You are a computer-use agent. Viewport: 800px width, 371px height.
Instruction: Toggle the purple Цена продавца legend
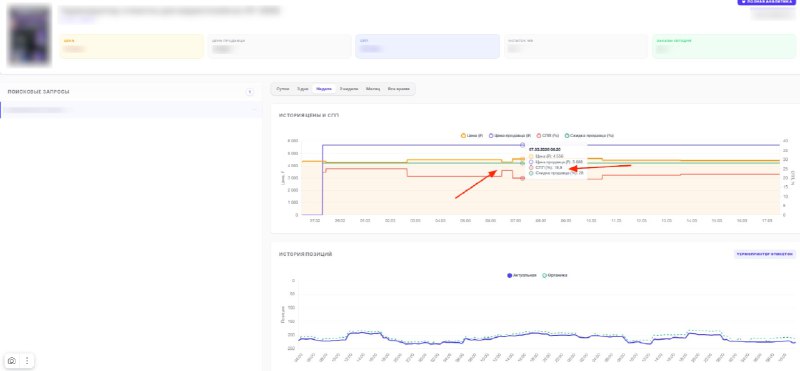coord(510,136)
